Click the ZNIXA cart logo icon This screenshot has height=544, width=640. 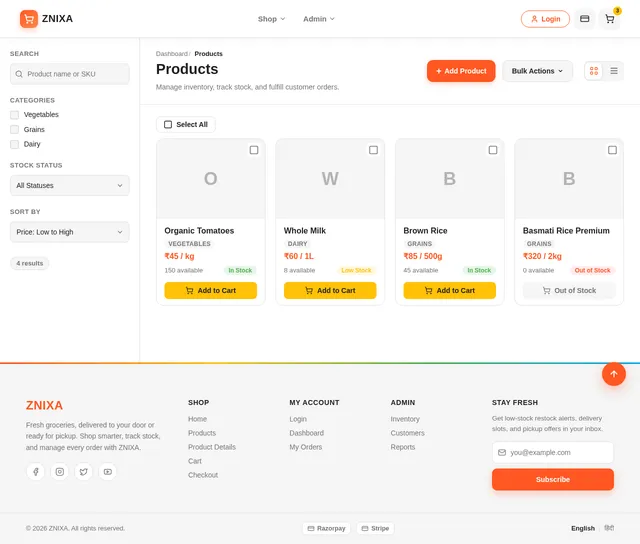click(x=29, y=19)
